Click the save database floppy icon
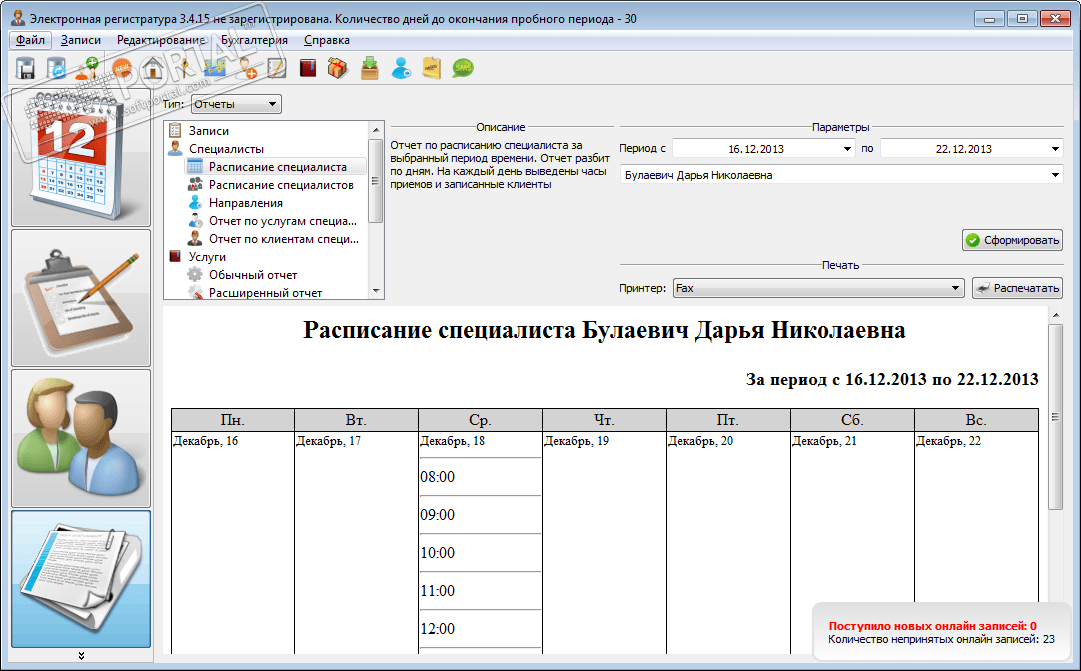The width and height of the screenshot is (1081, 671). [26, 68]
